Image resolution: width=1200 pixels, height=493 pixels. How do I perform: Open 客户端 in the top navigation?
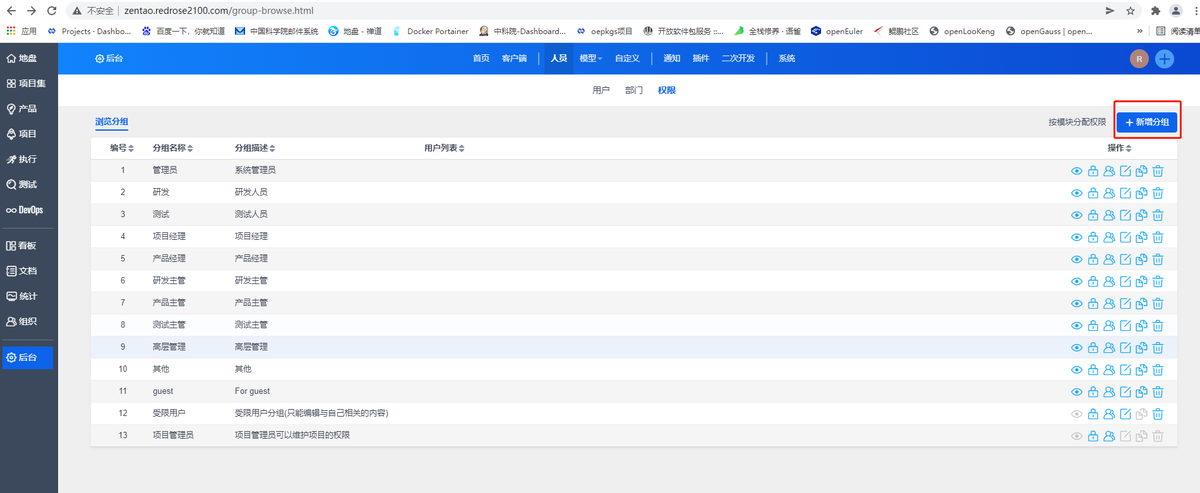point(514,59)
